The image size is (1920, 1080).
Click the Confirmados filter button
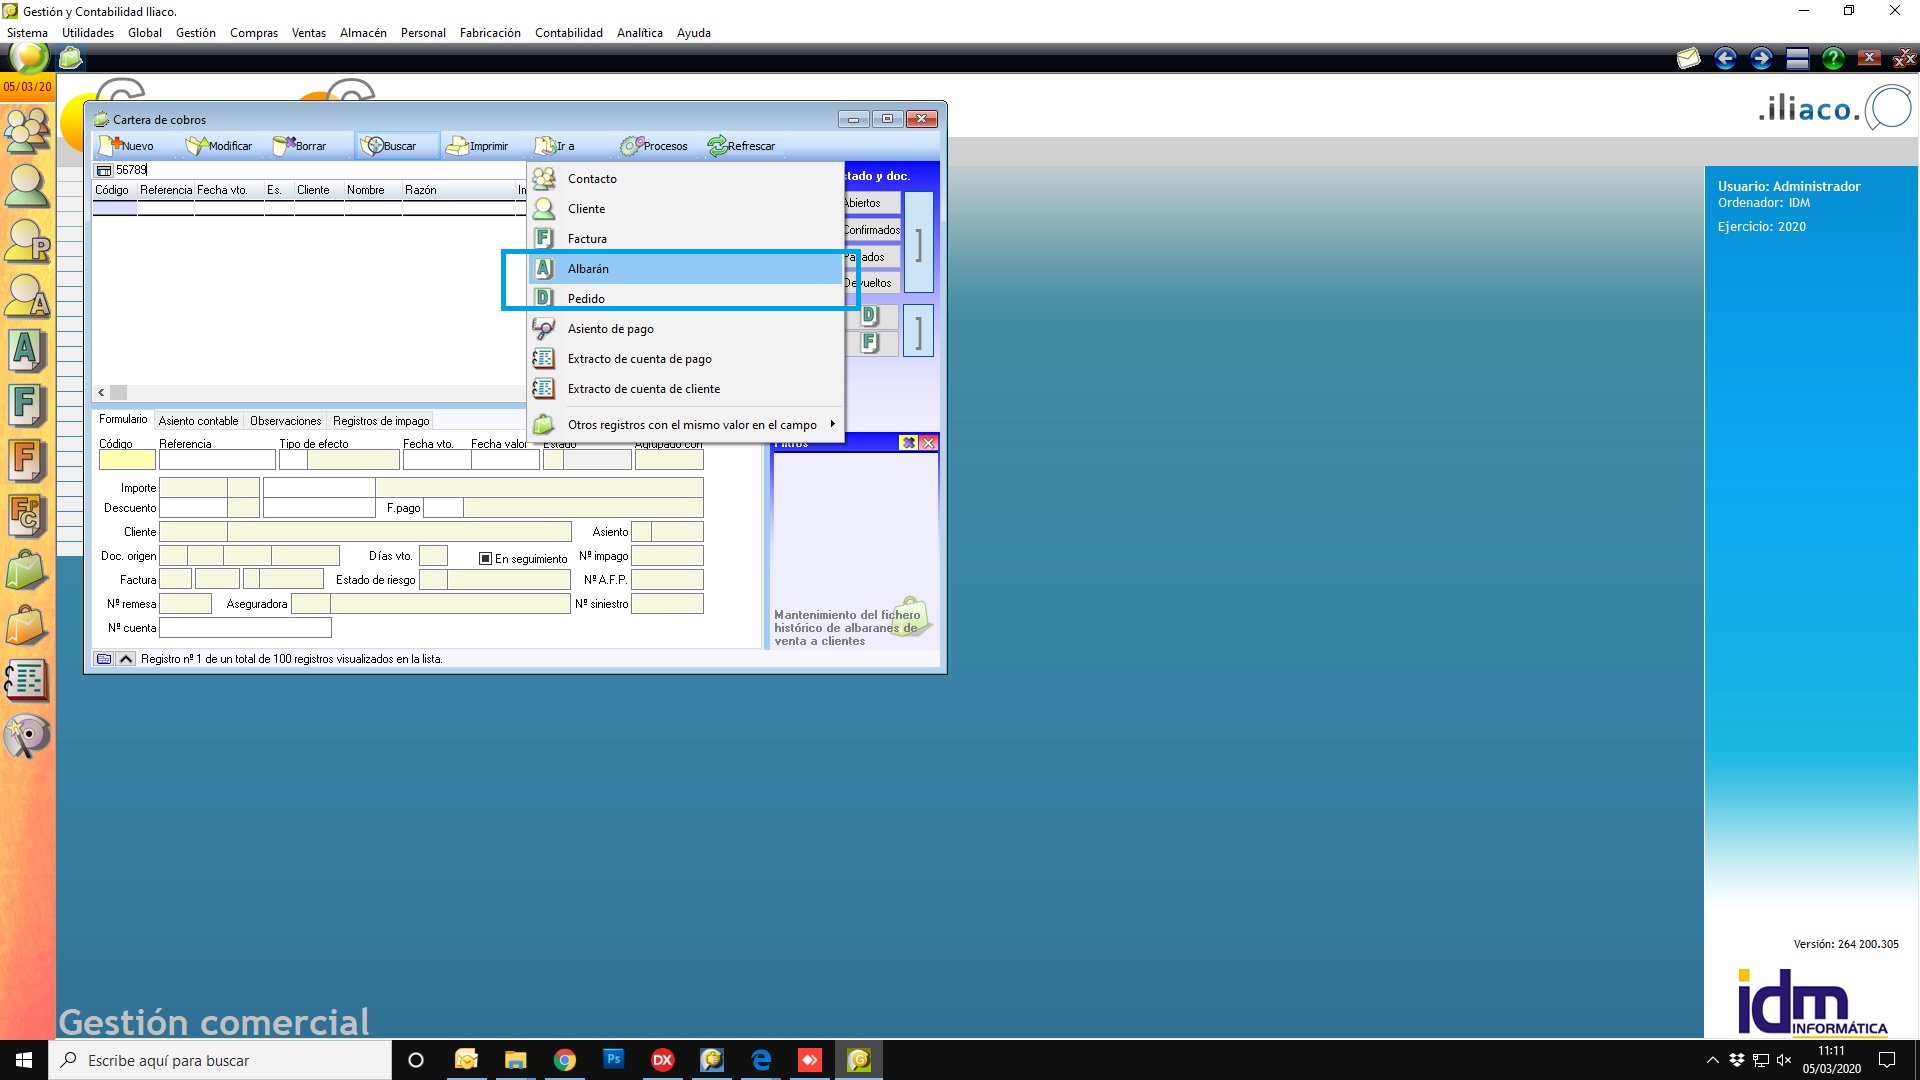coord(871,230)
